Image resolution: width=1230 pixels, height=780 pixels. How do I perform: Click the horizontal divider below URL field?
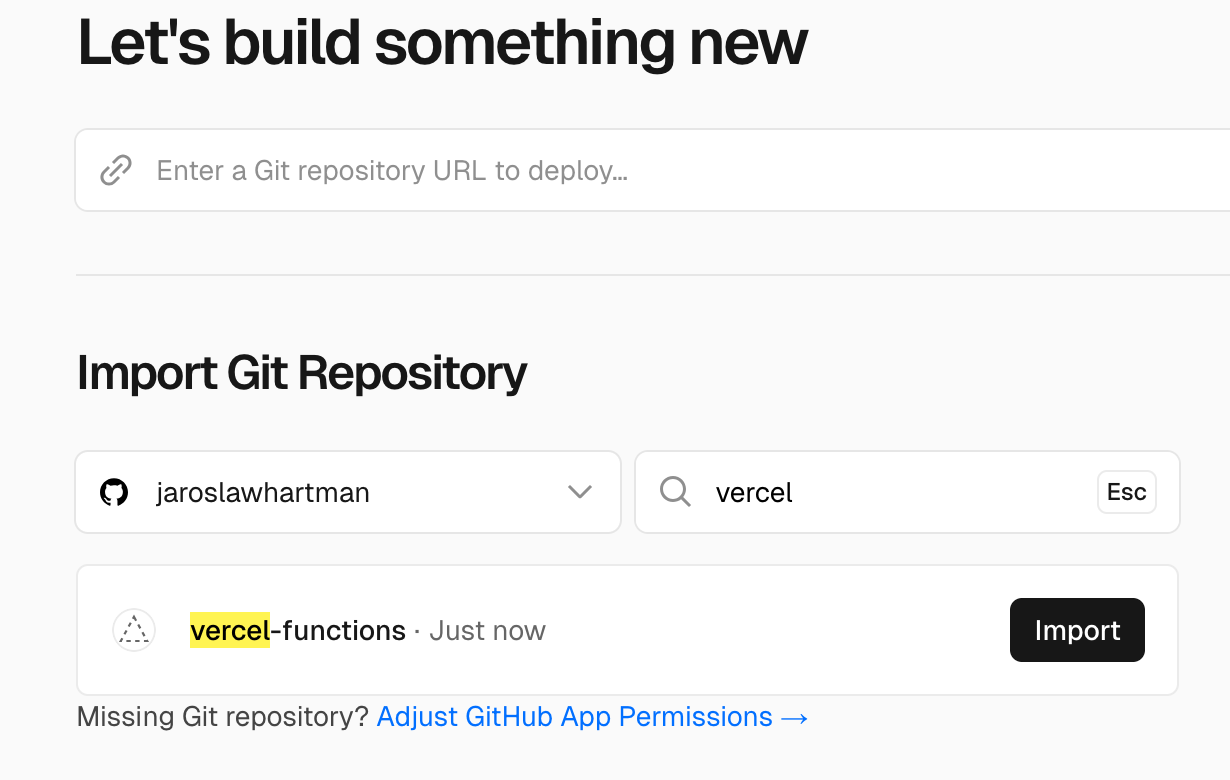[652, 275]
